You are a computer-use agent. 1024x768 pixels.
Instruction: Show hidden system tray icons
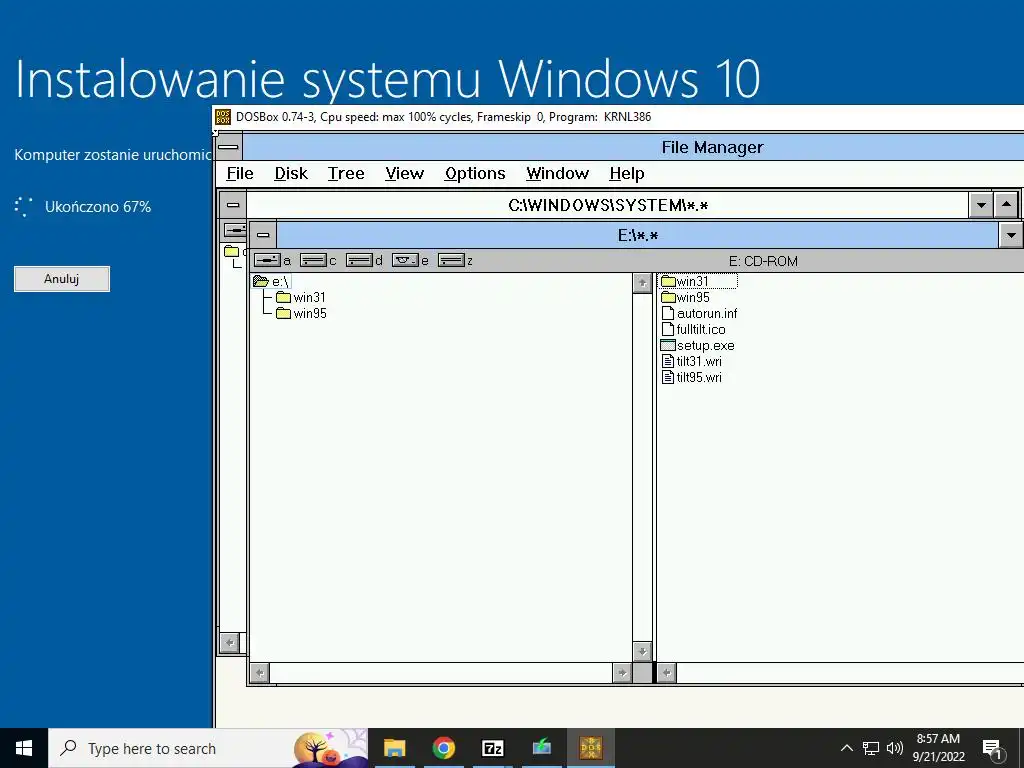click(846, 748)
